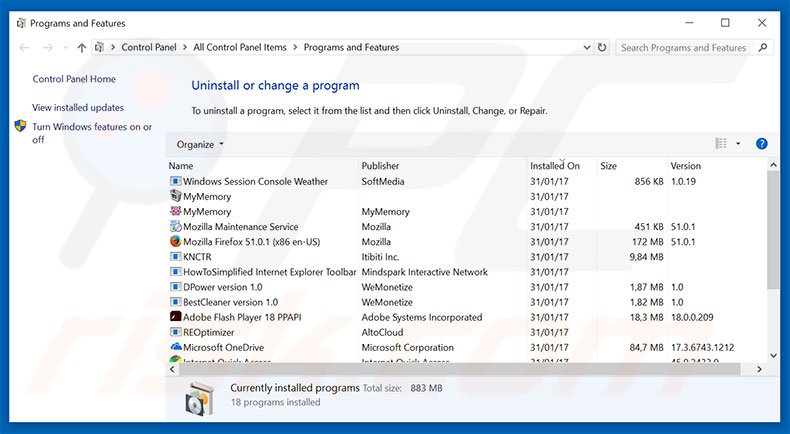This screenshot has width=790, height=434.
Task: Click the search magnifier icon
Action: pyautogui.click(x=763, y=47)
